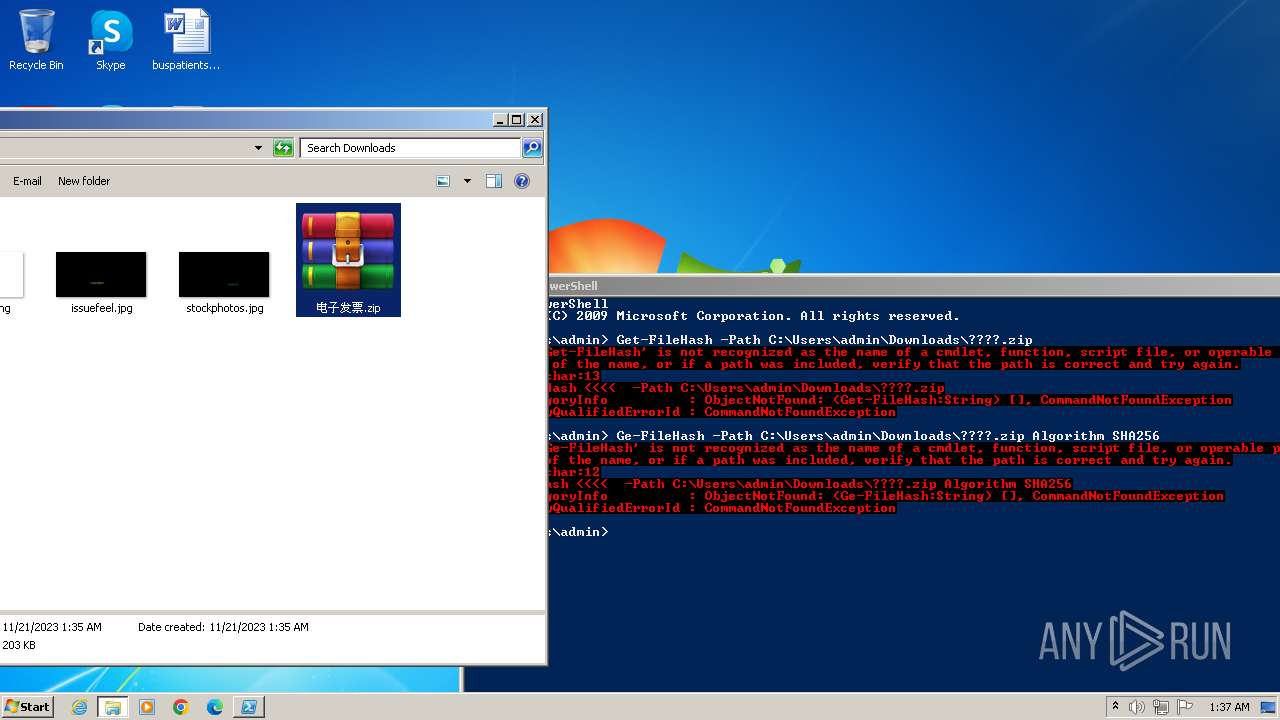
Task: Launch Skype from the desktop
Action: (x=110, y=40)
